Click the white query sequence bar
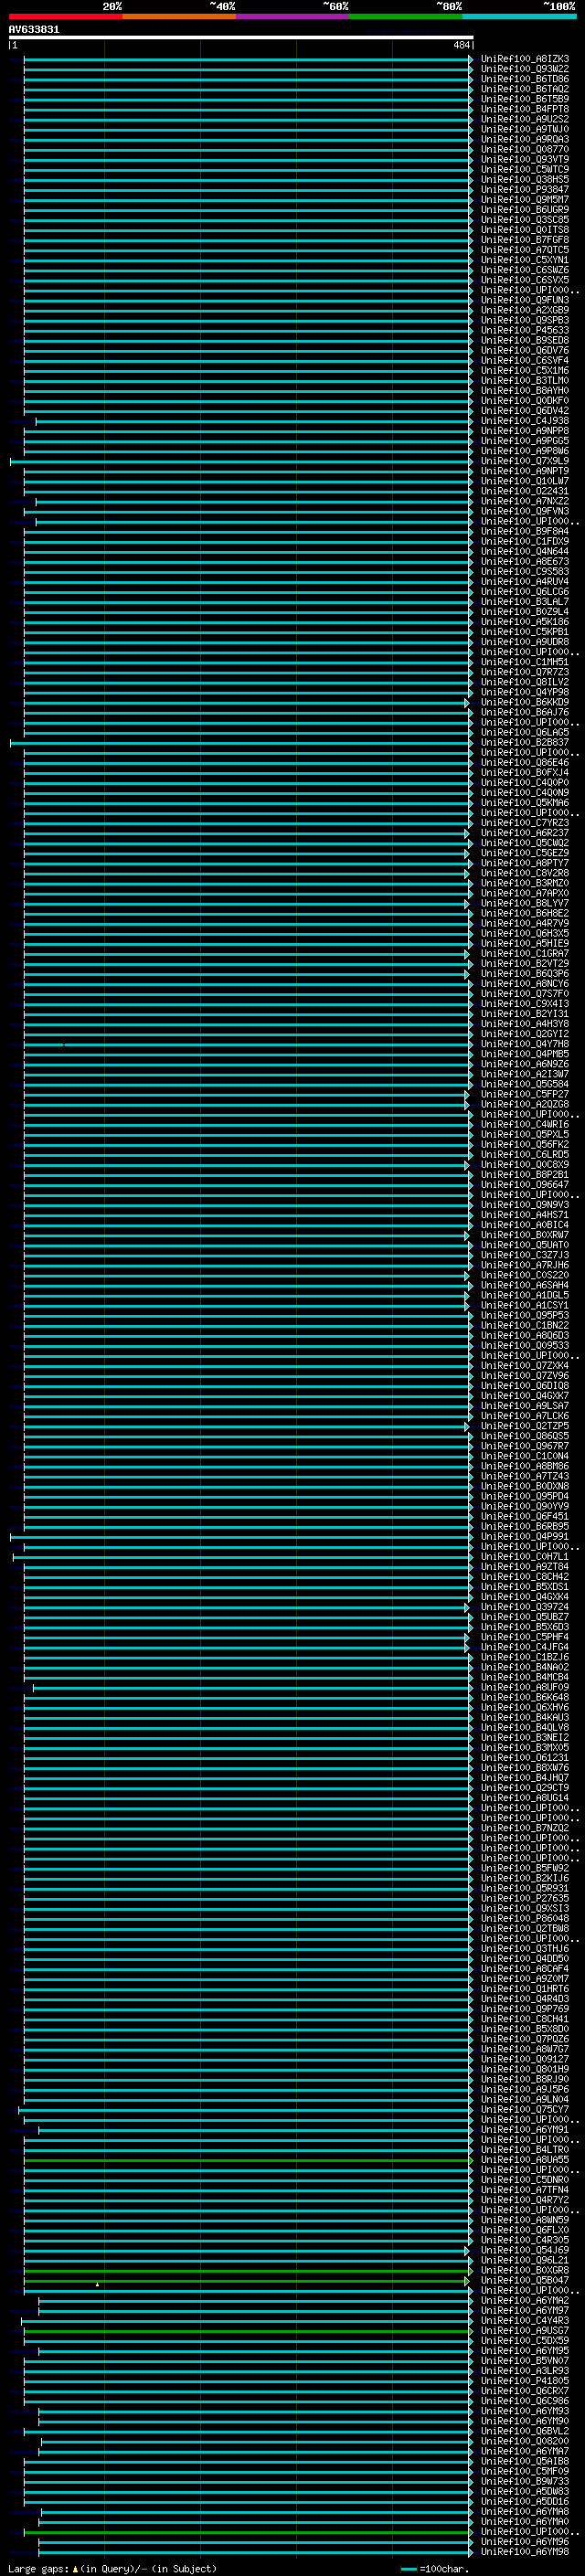This screenshot has height=2576, width=585. [x=241, y=38]
